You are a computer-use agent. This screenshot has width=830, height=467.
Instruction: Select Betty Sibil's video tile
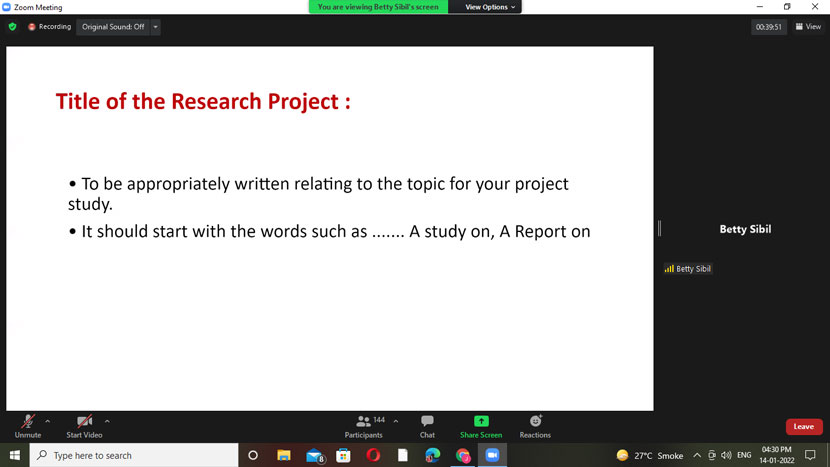click(745, 229)
